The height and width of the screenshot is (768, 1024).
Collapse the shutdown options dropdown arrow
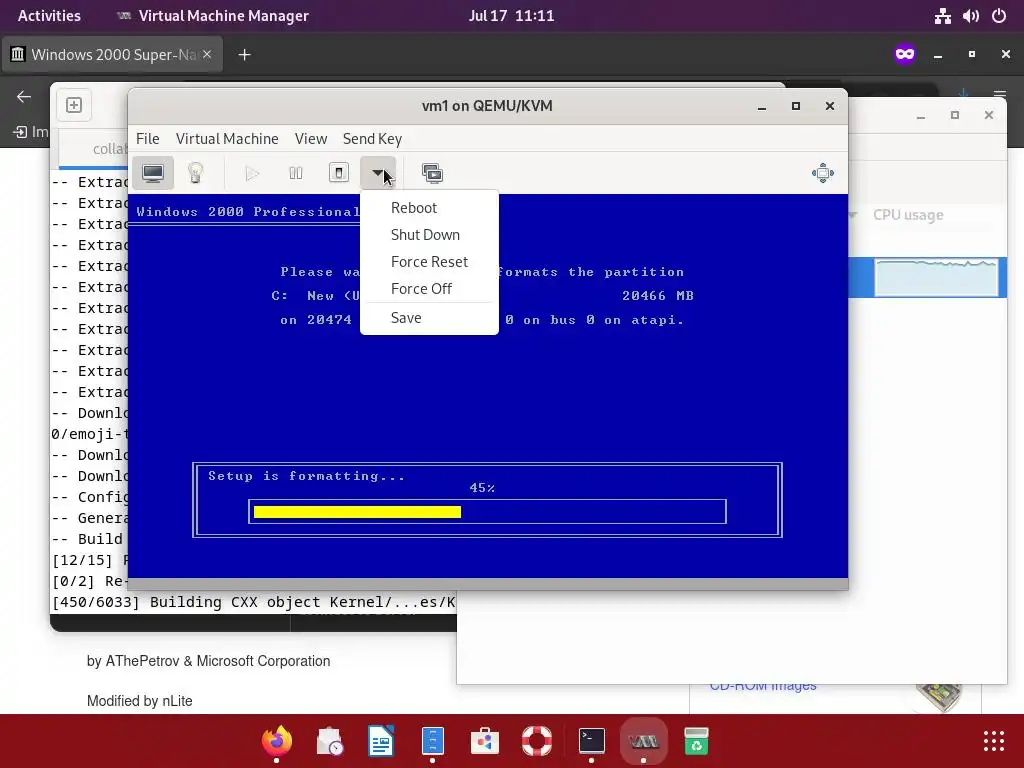378,173
